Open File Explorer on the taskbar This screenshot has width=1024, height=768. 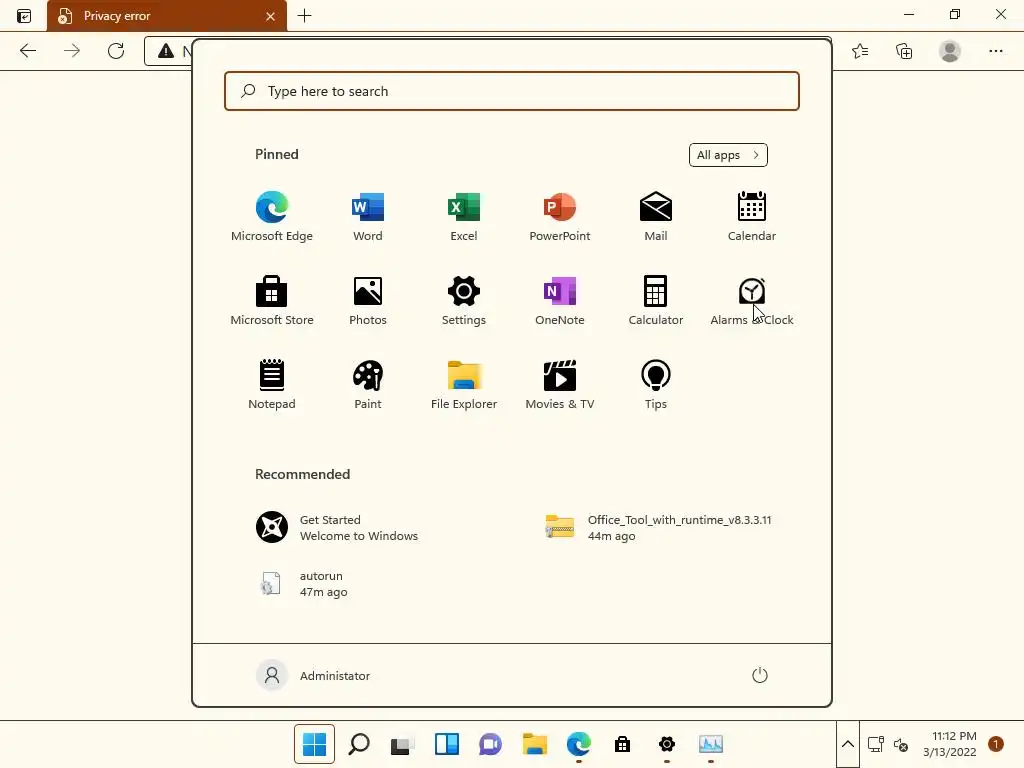[x=535, y=744]
